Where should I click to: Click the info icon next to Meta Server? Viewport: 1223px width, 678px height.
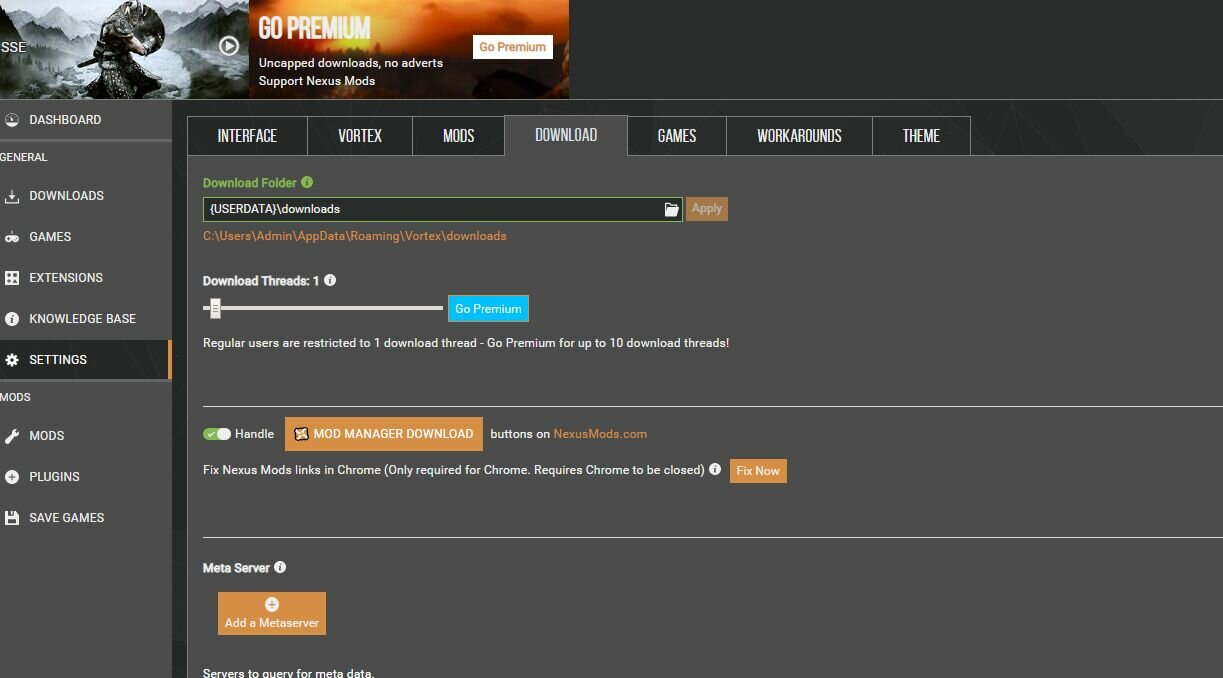point(280,567)
